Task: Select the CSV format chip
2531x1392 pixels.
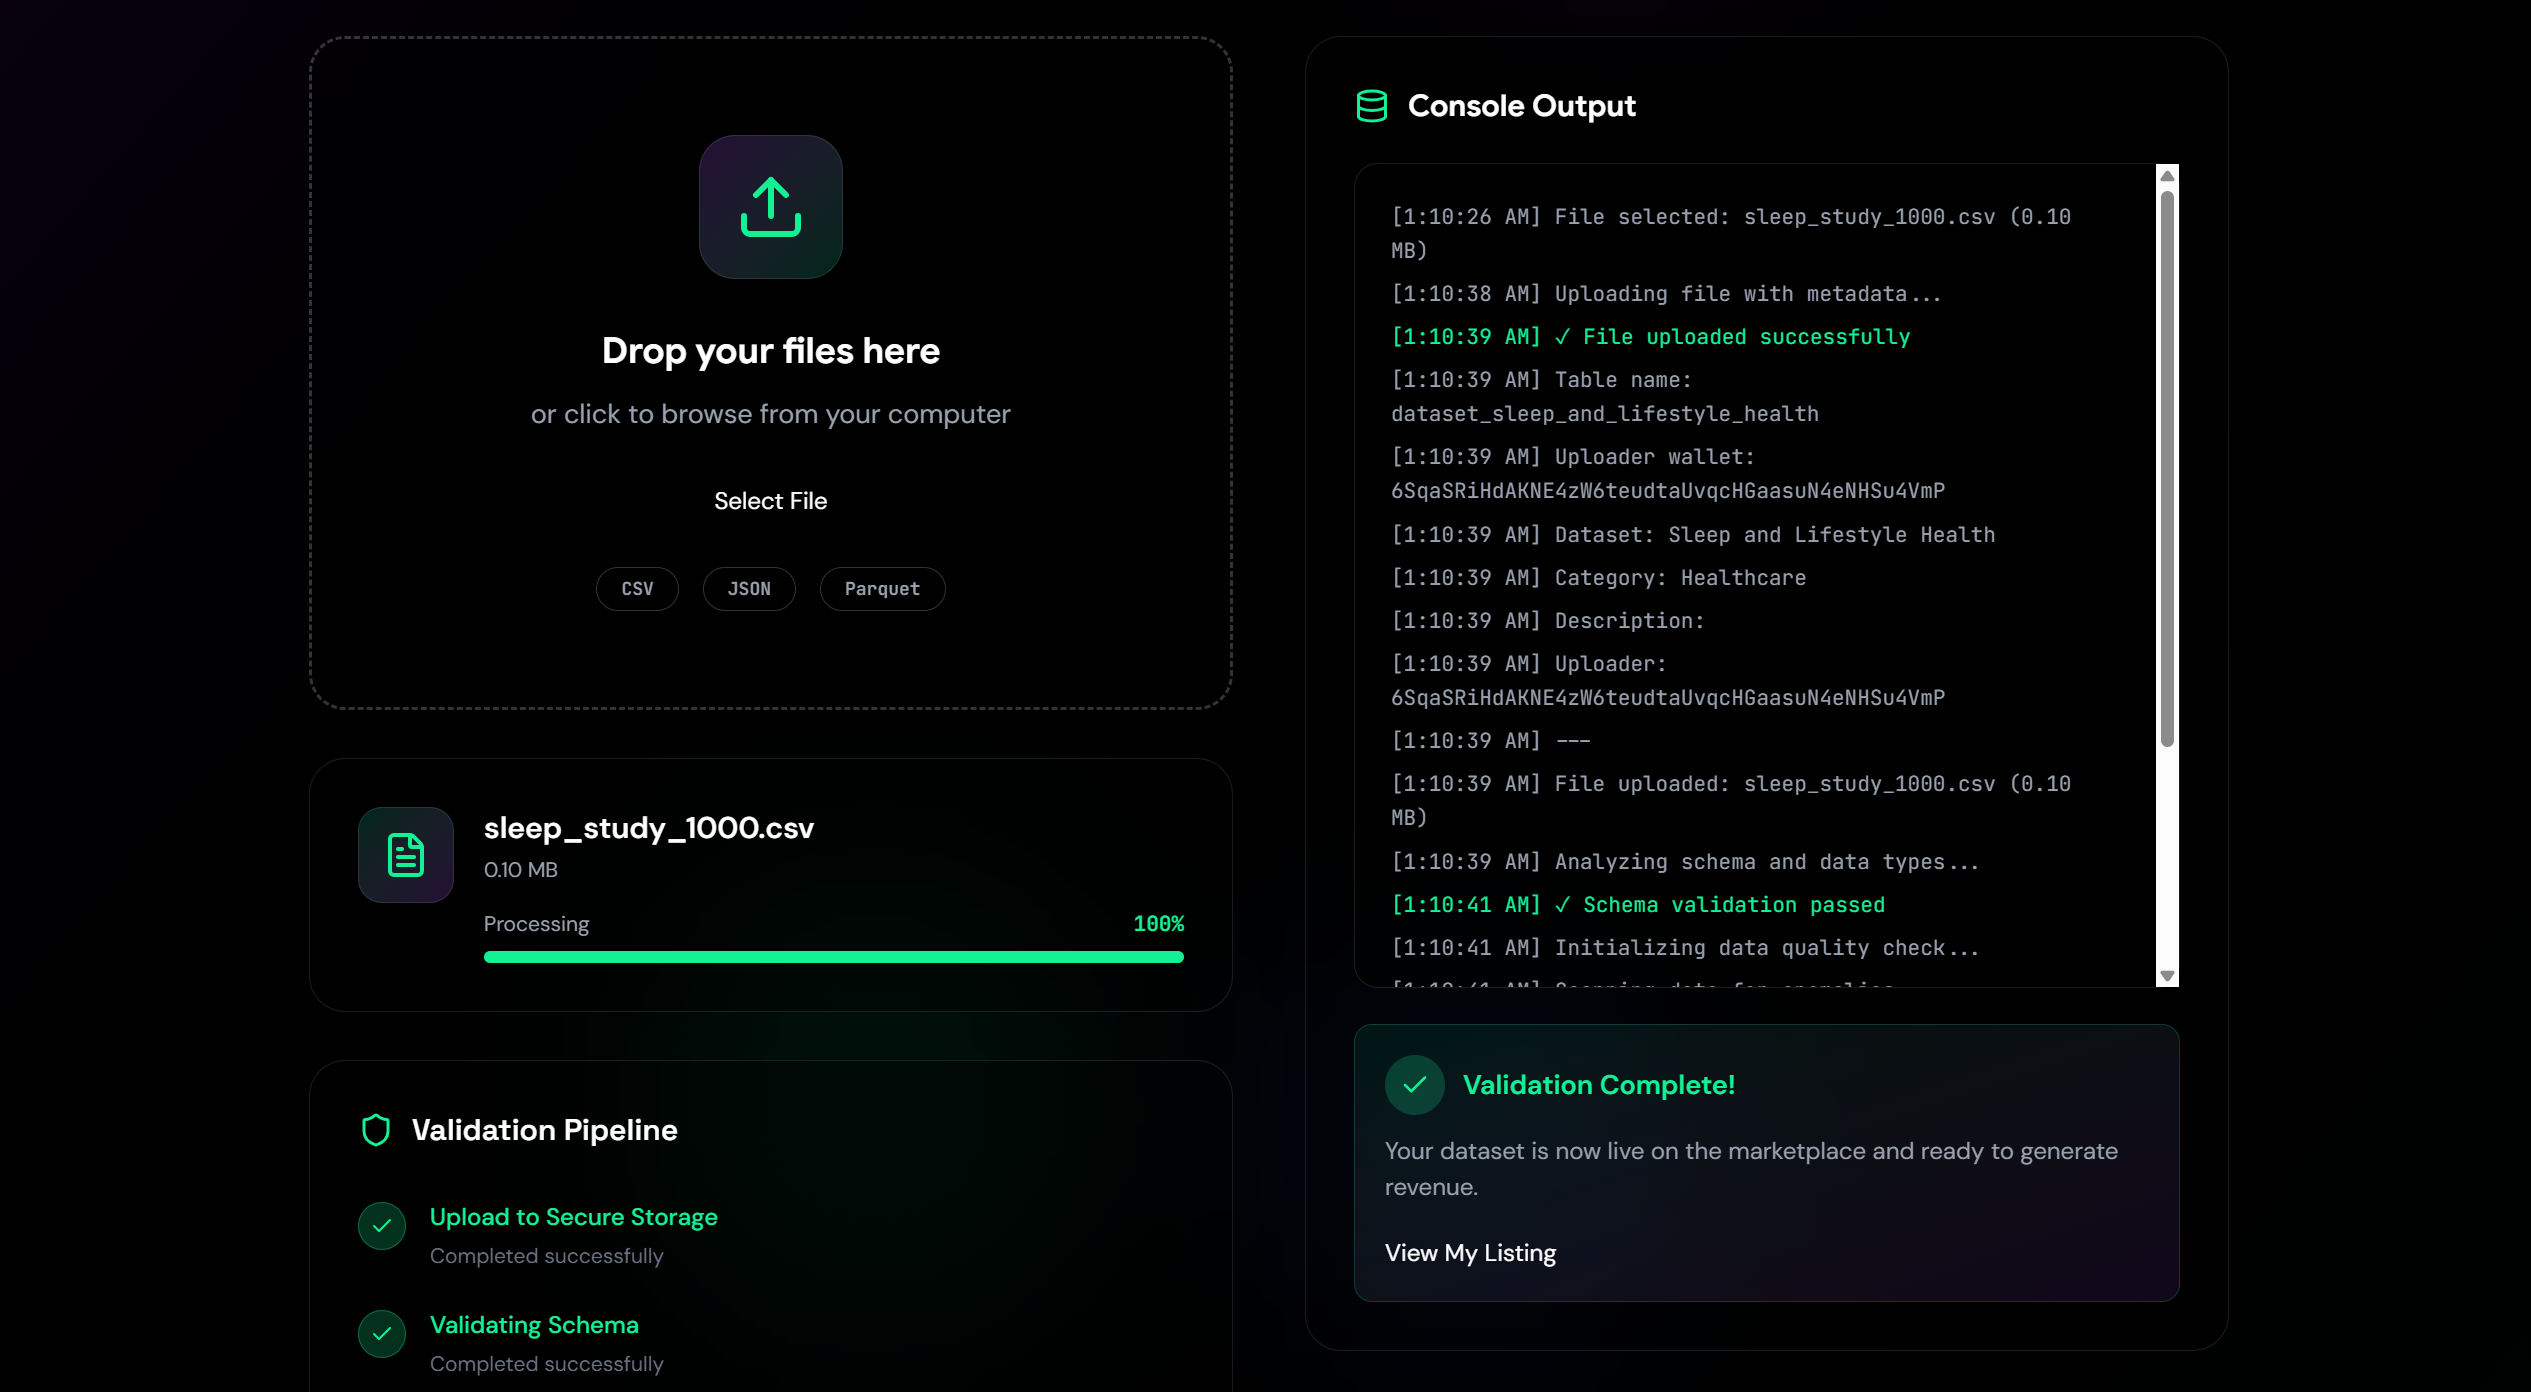Action: click(637, 589)
